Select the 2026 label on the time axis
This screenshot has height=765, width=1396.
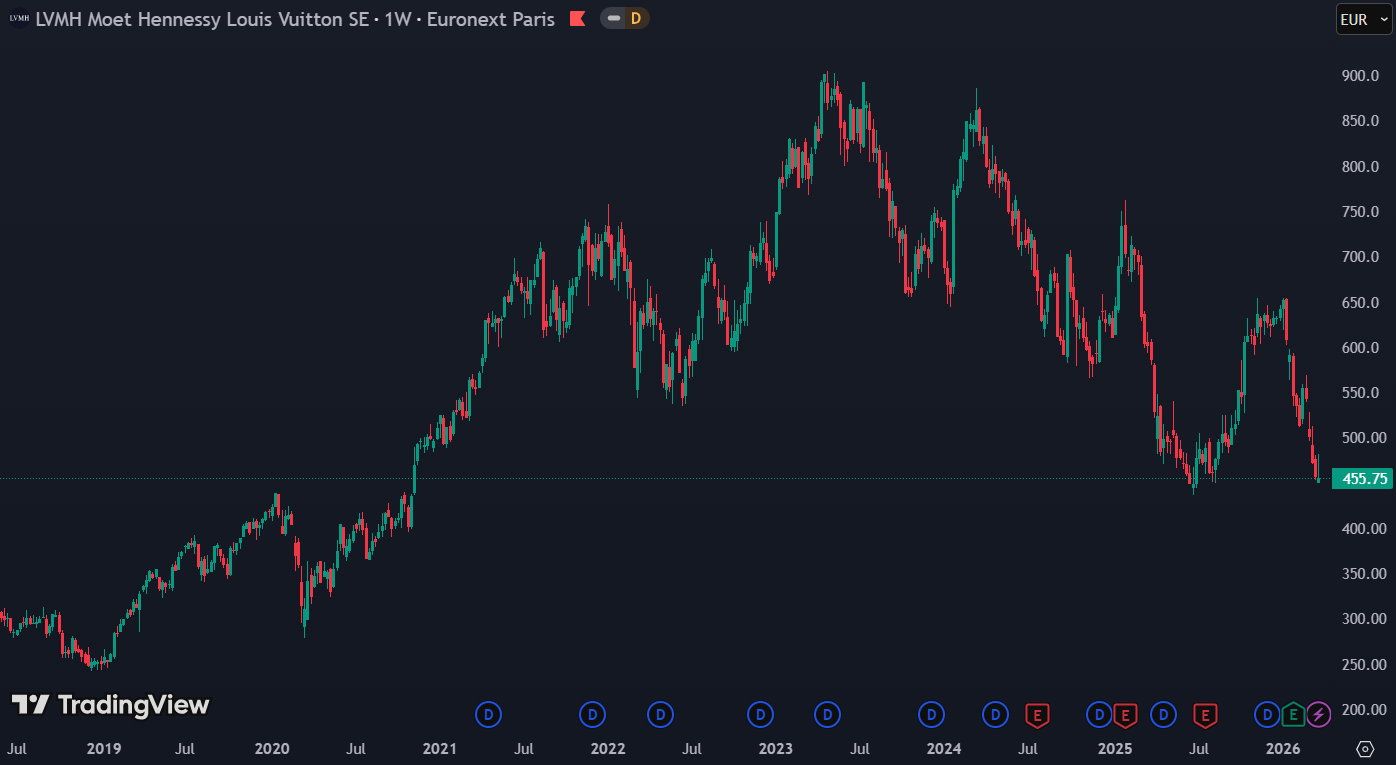1283,749
